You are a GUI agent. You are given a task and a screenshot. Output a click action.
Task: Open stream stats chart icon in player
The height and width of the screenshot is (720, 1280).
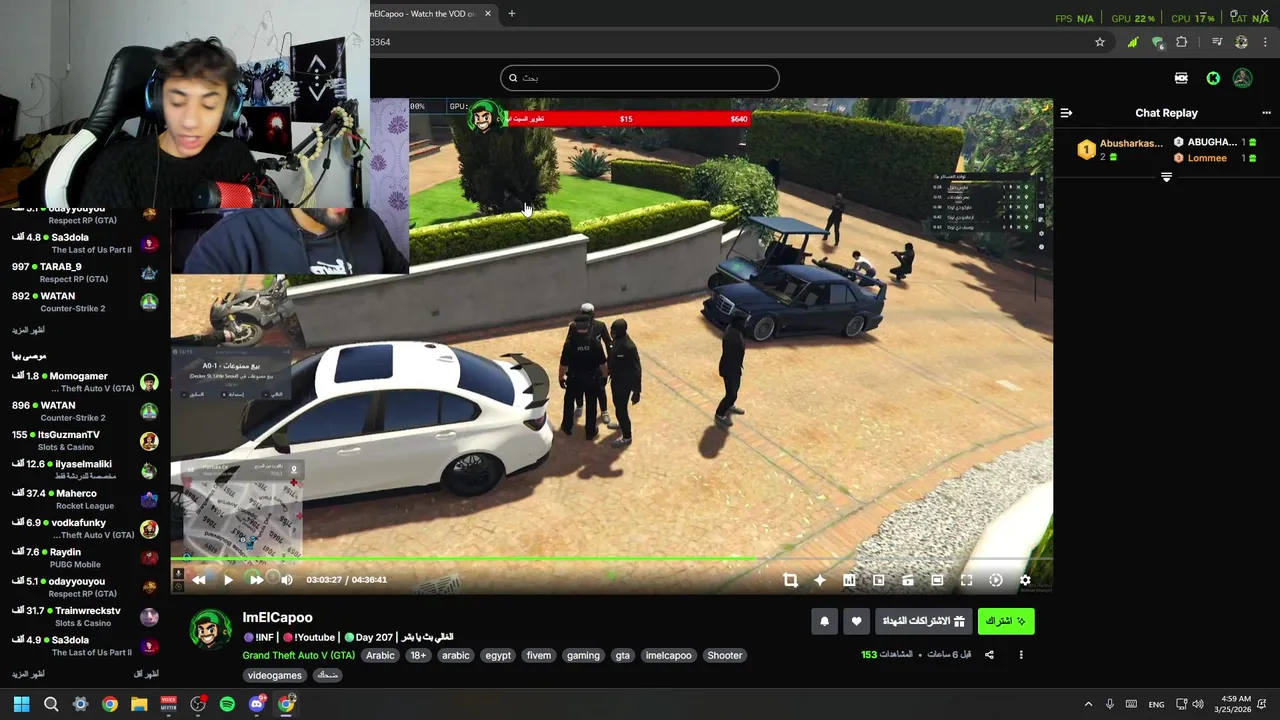tap(849, 580)
